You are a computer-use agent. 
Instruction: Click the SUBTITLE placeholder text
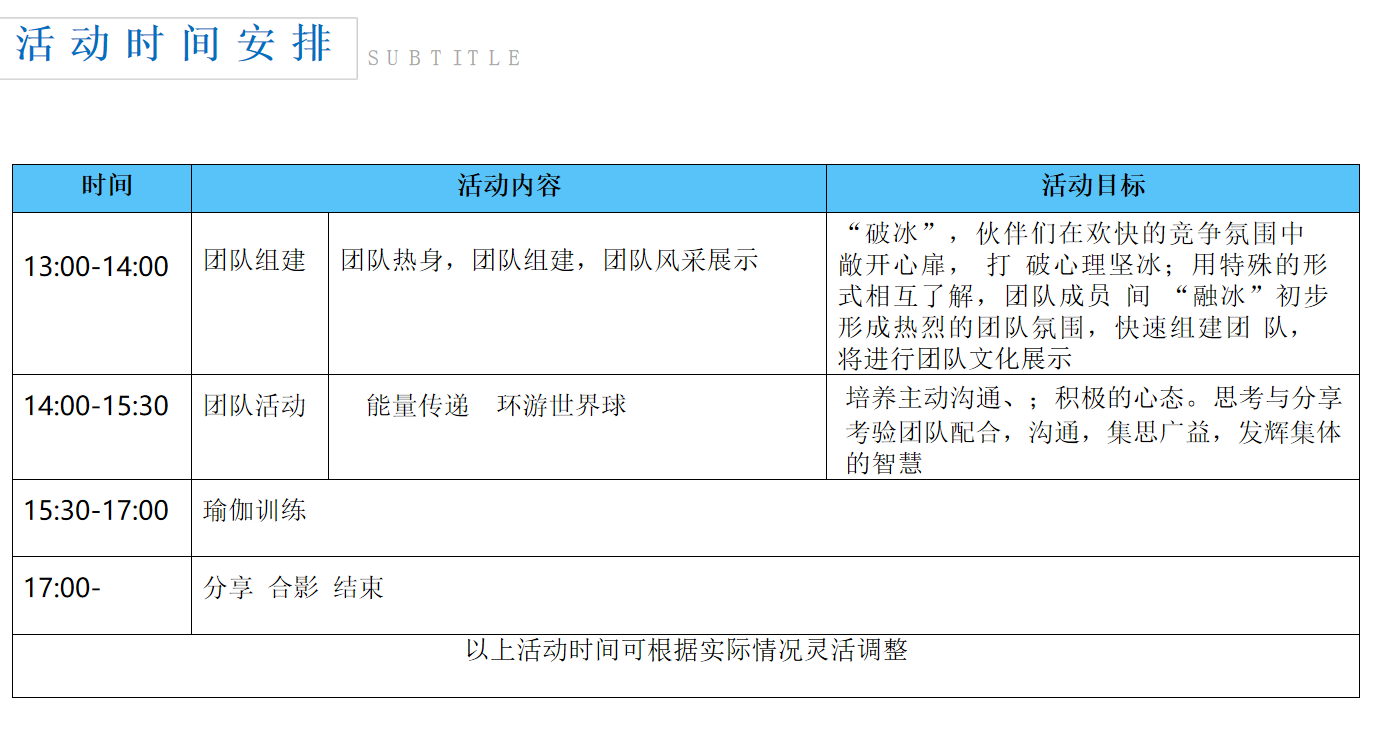(x=444, y=58)
